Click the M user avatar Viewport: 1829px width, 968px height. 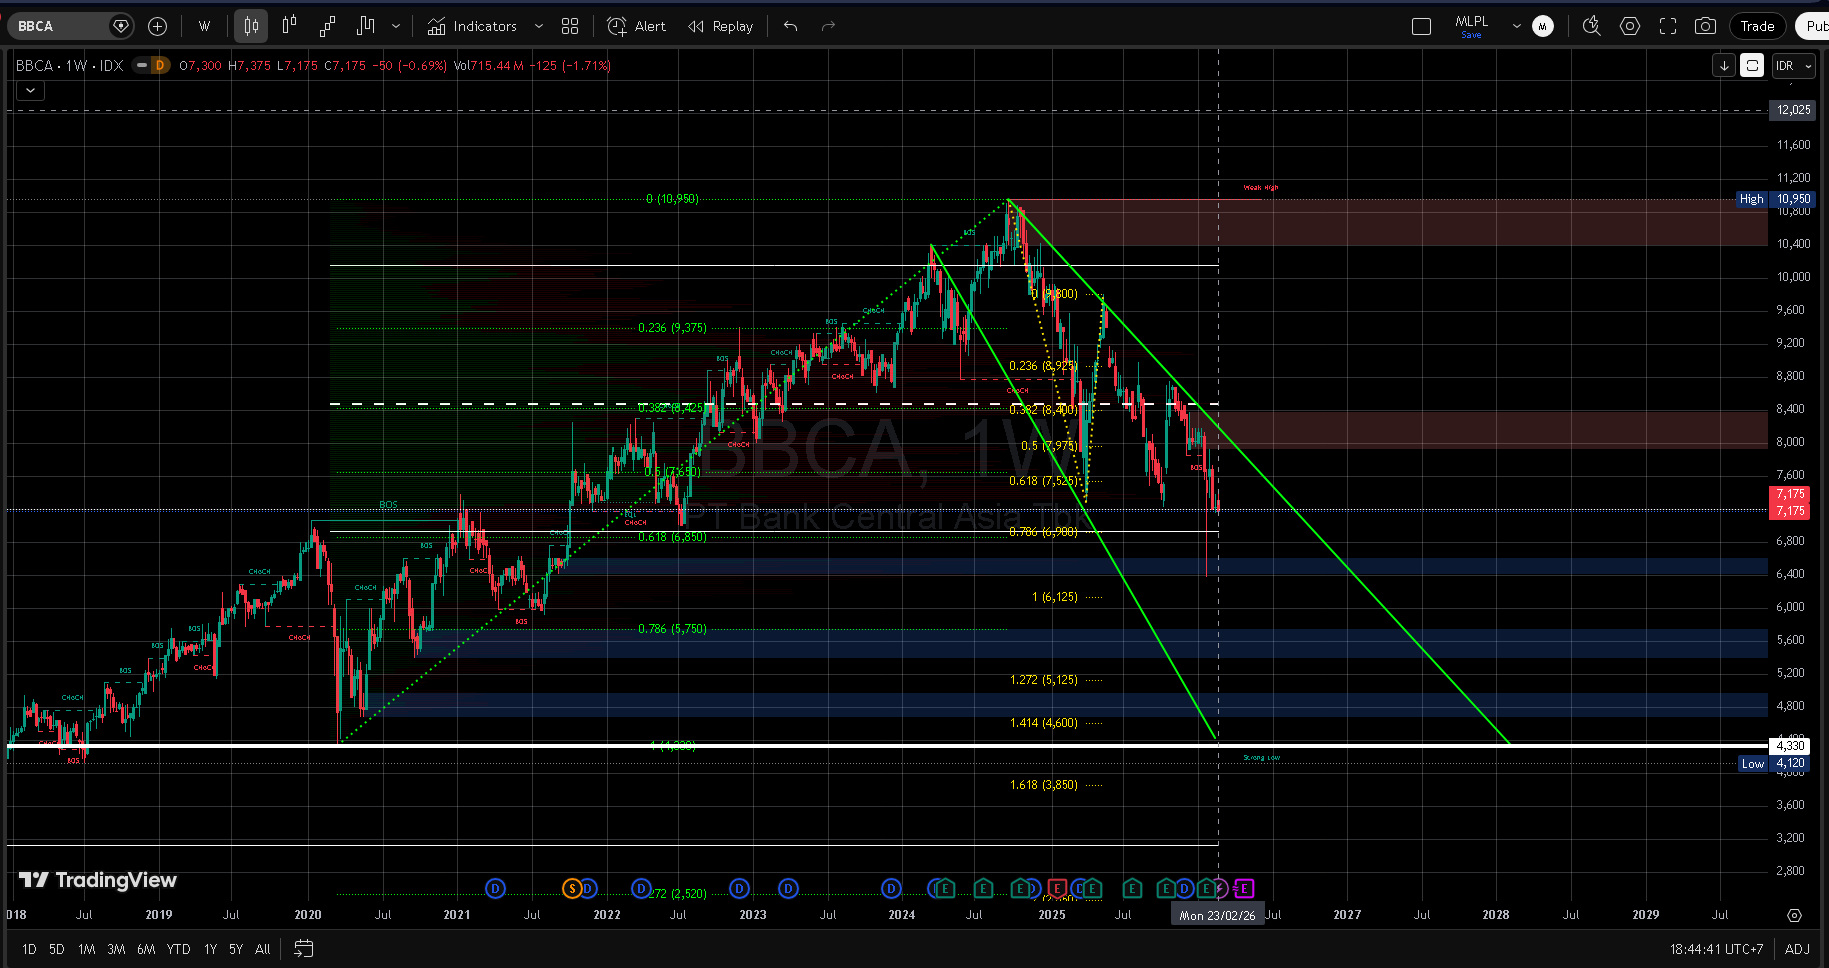(1543, 26)
